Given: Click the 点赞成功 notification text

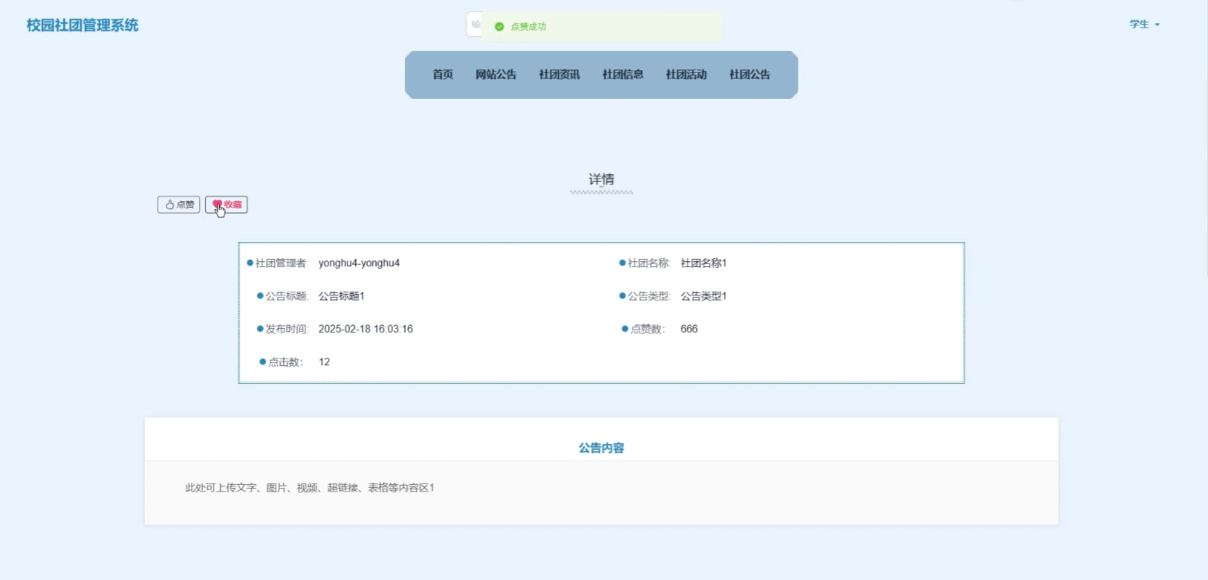Looking at the screenshot, I should click(528, 27).
